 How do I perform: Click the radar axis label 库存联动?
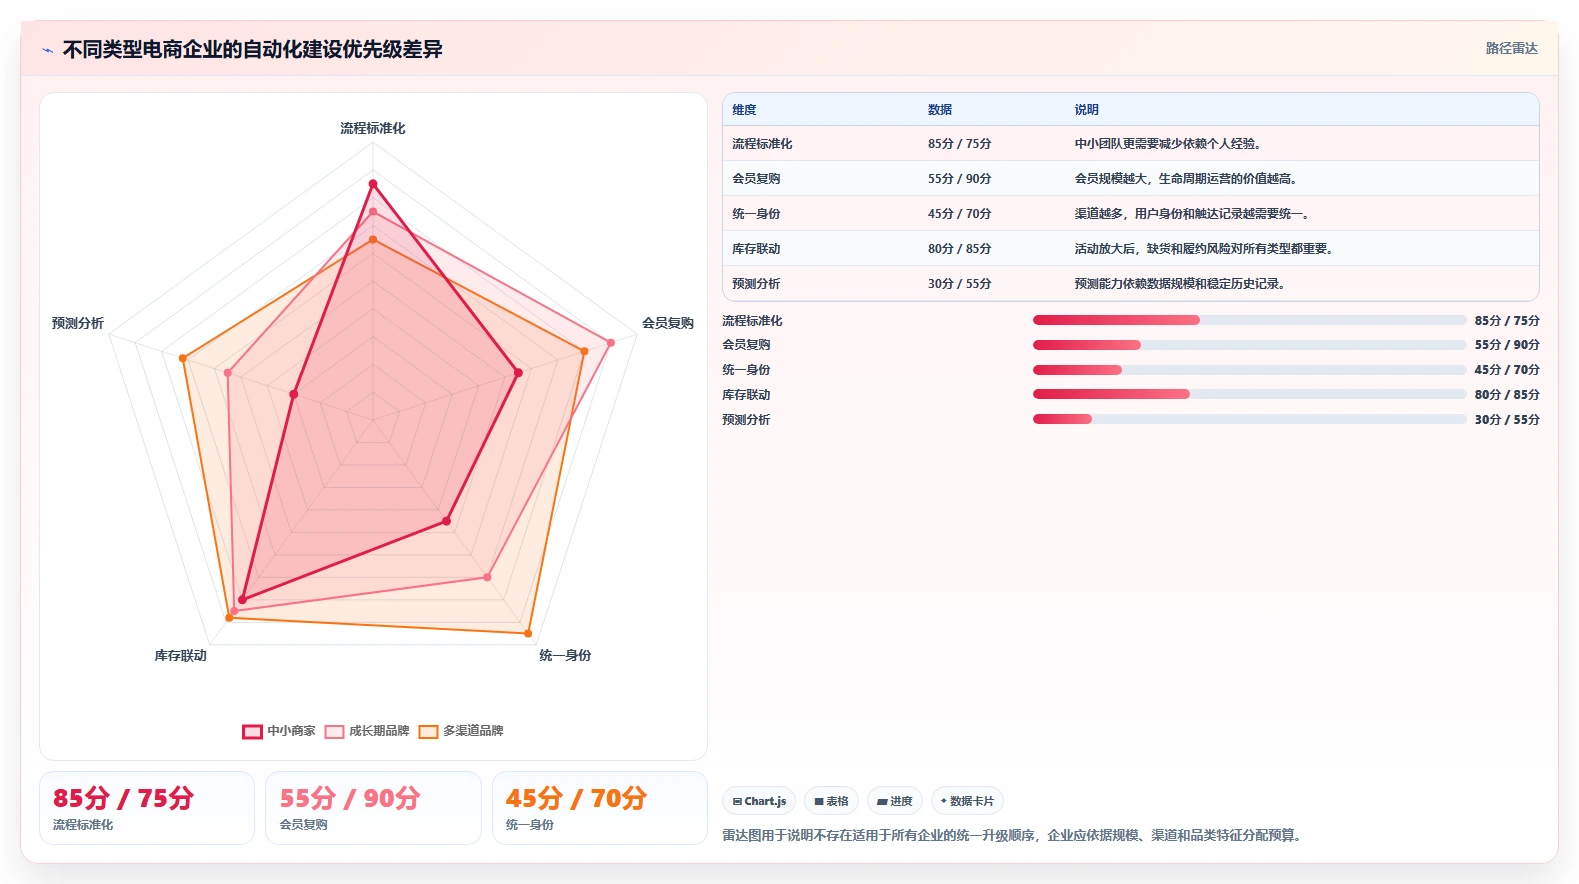click(181, 655)
